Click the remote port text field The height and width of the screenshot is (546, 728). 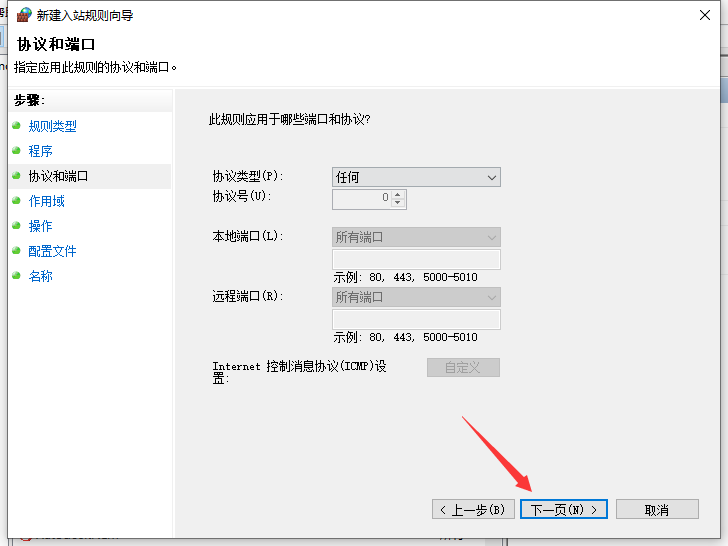point(416,319)
